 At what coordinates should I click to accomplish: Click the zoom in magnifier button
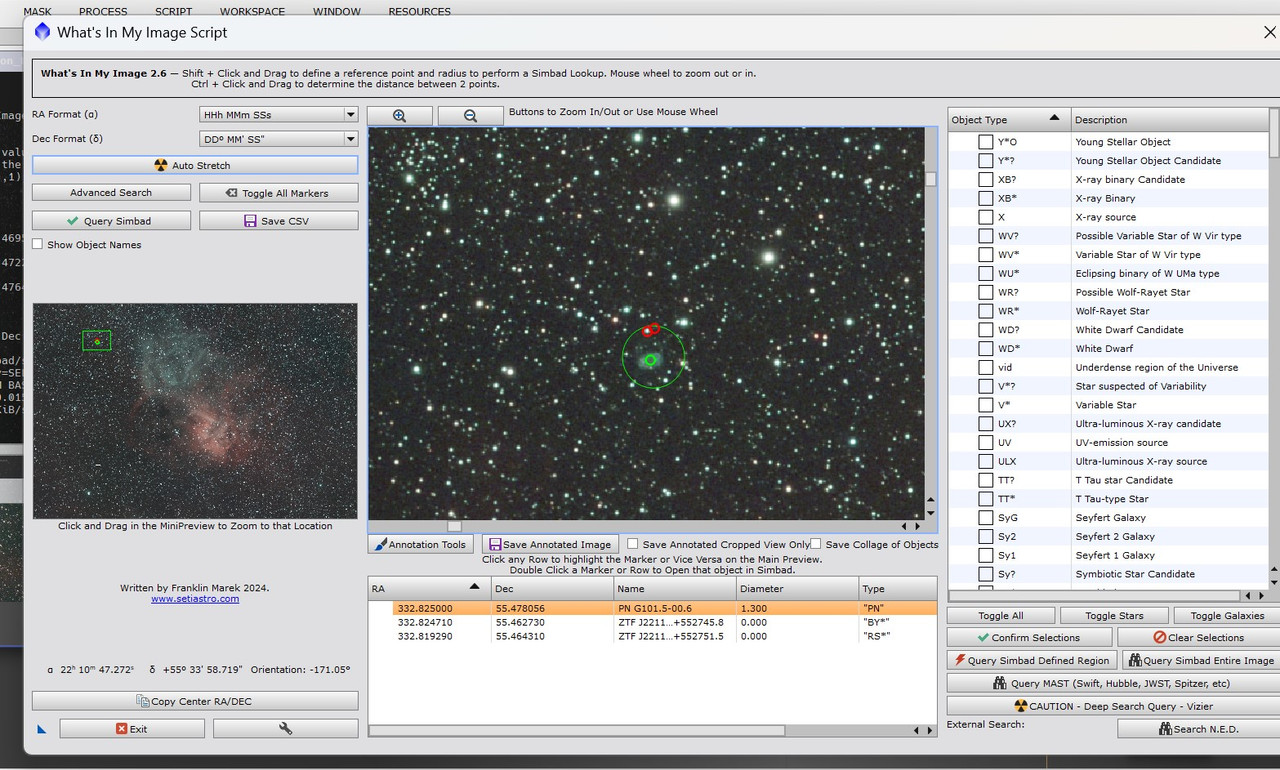pyautogui.click(x=400, y=116)
